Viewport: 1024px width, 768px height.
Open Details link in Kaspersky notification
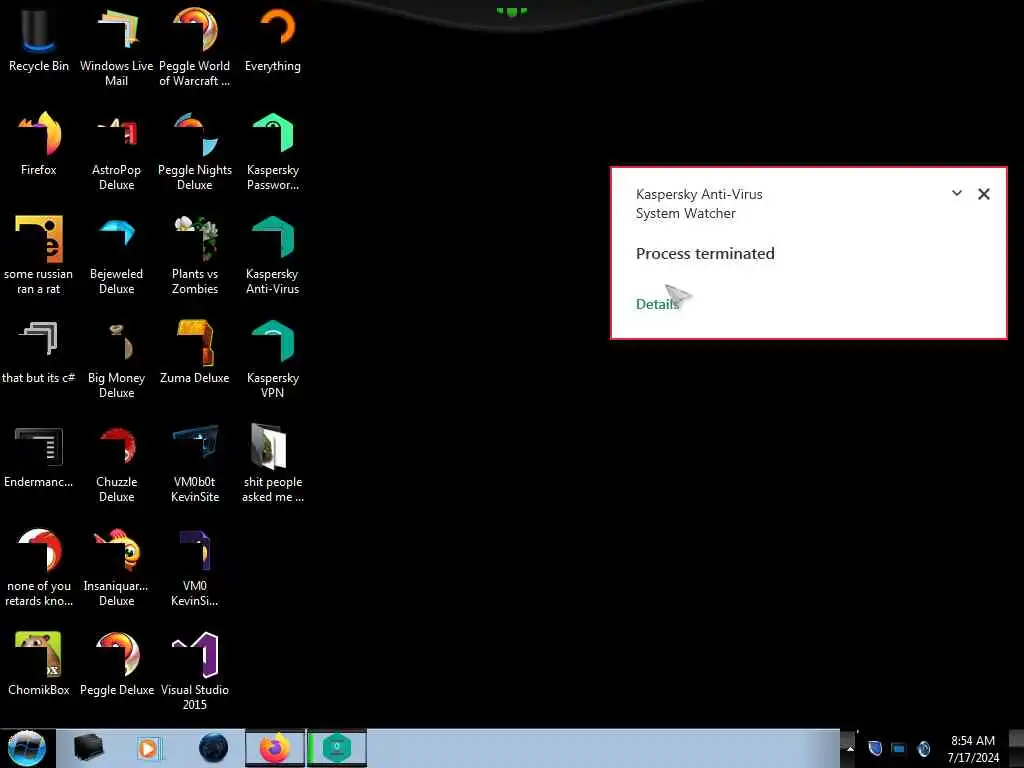(657, 304)
